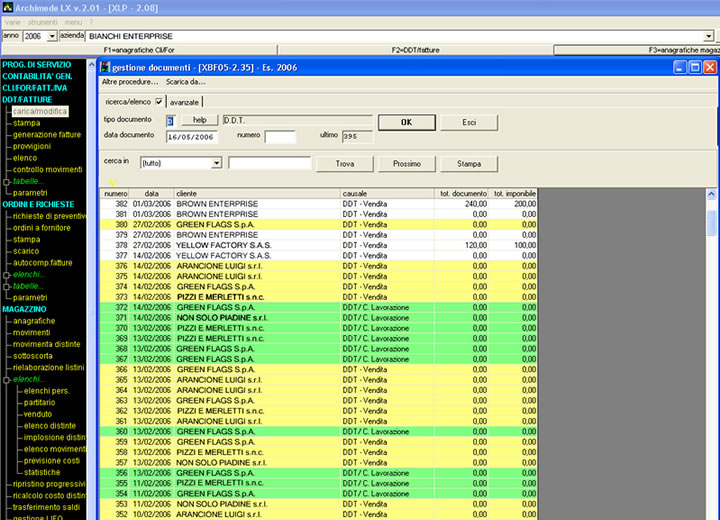Open CONTABILITA' GEN. section
This screenshot has height=520, width=720.
coord(37,76)
